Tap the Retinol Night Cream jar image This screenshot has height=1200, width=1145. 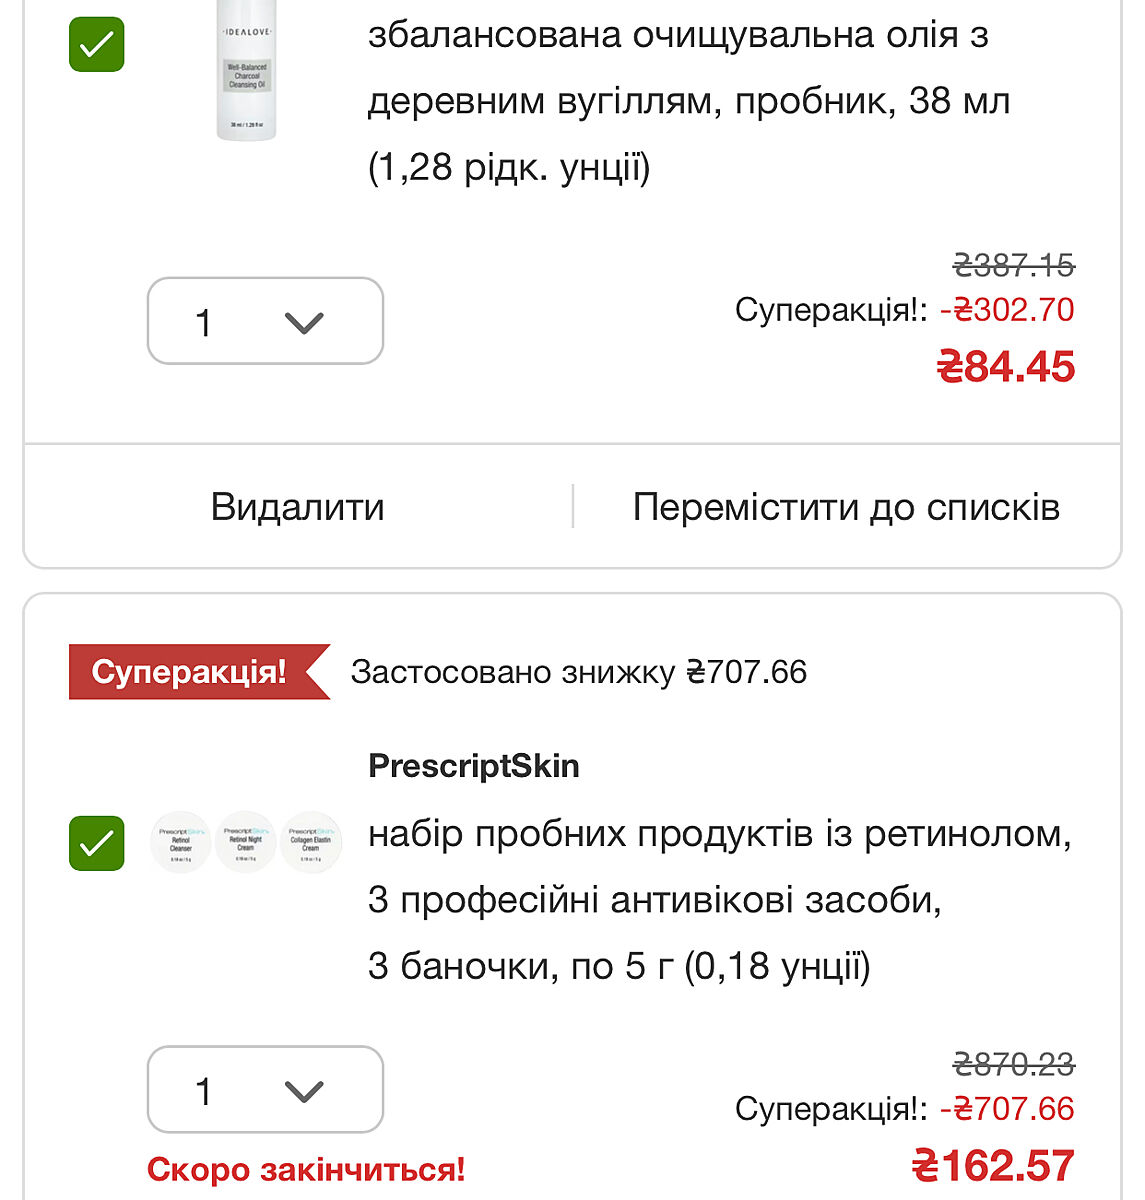pyautogui.click(x=246, y=842)
